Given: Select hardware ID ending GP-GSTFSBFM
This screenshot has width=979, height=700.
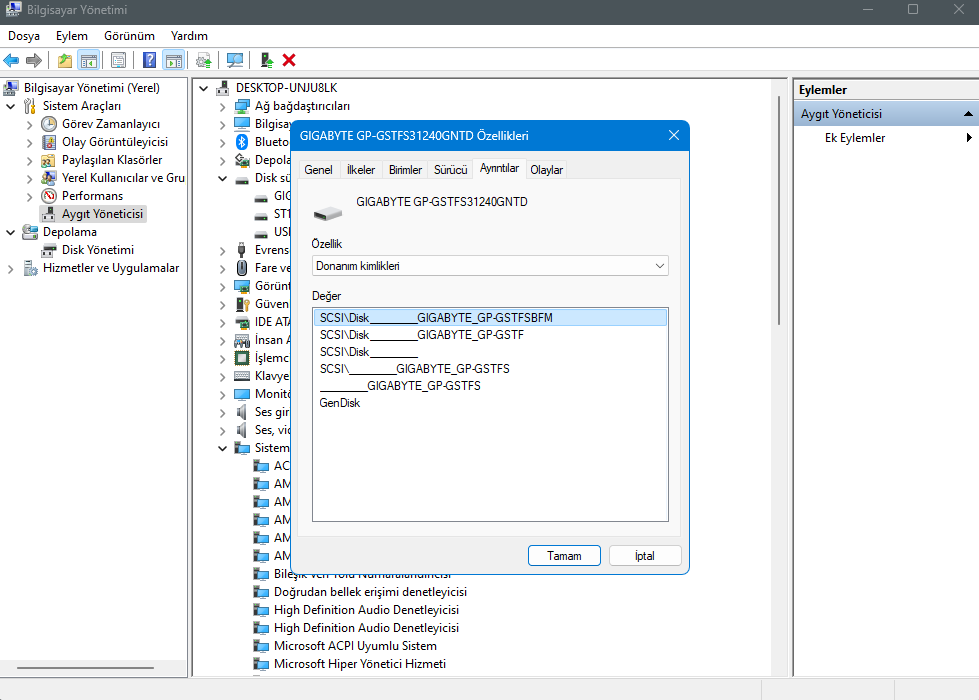Looking at the screenshot, I should (x=490, y=318).
